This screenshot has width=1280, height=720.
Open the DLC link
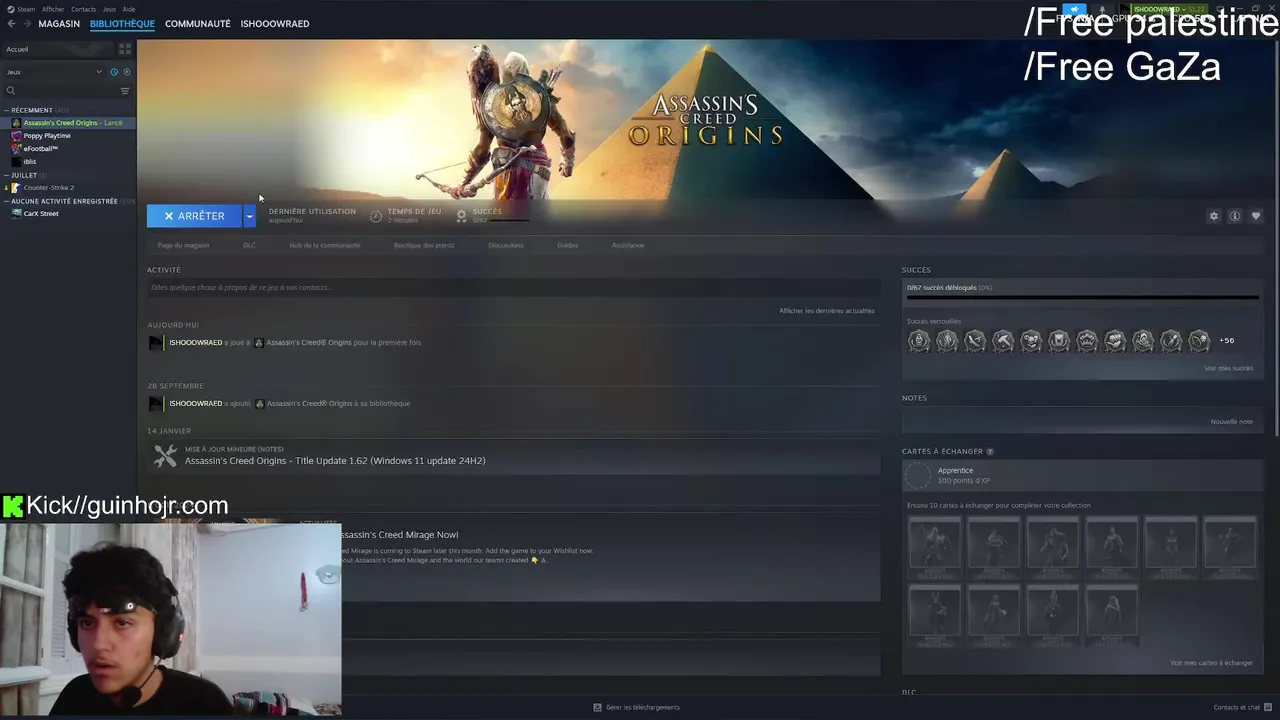pyautogui.click(x=249, y=245)
